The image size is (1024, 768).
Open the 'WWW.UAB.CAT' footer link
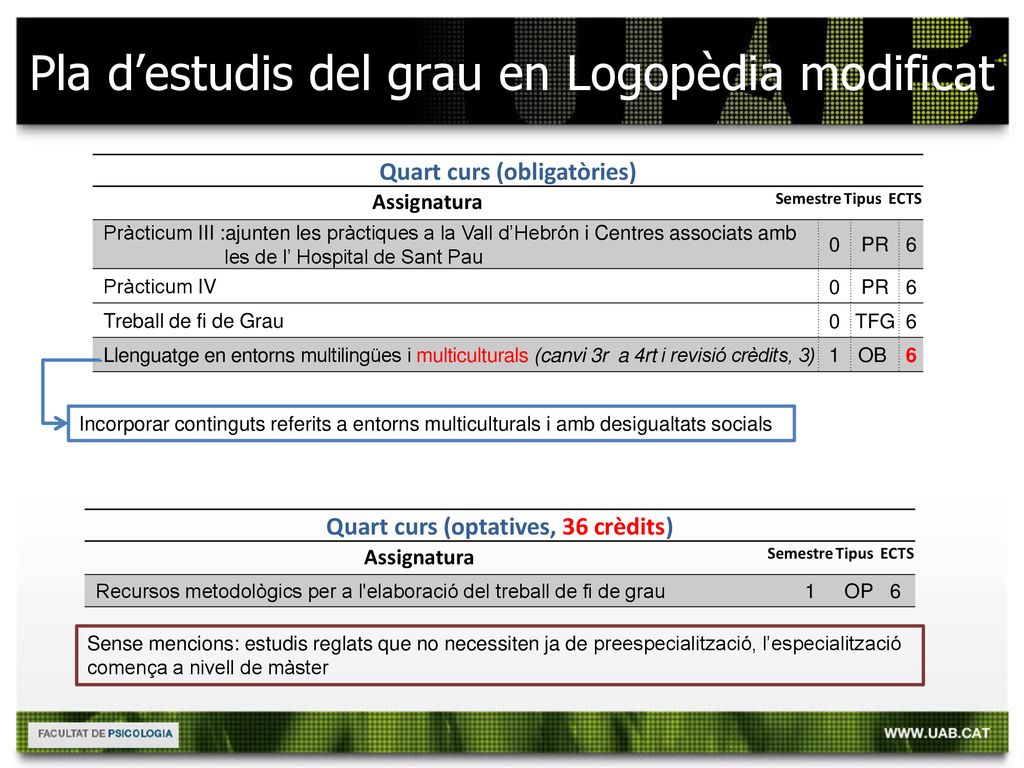pos(937,733)
